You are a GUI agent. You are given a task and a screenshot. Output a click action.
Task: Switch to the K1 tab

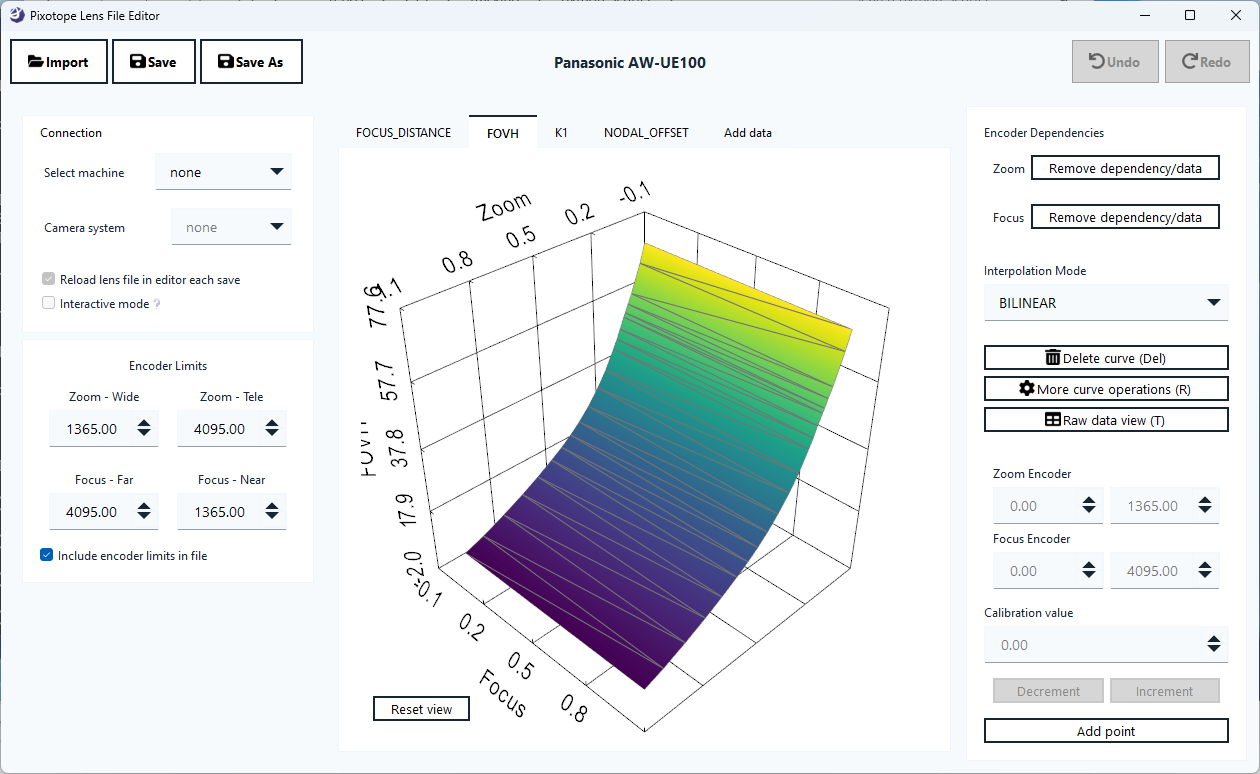coord(561,133)
